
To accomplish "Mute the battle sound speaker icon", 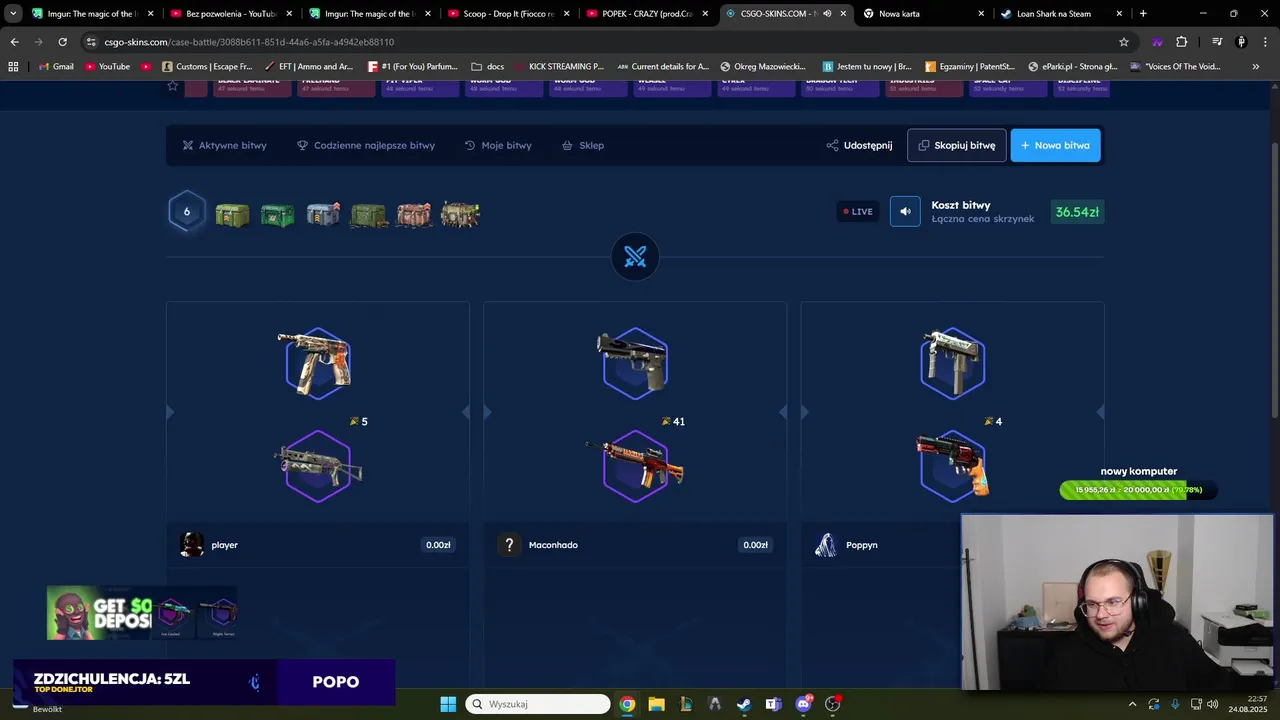I will 905,211.
